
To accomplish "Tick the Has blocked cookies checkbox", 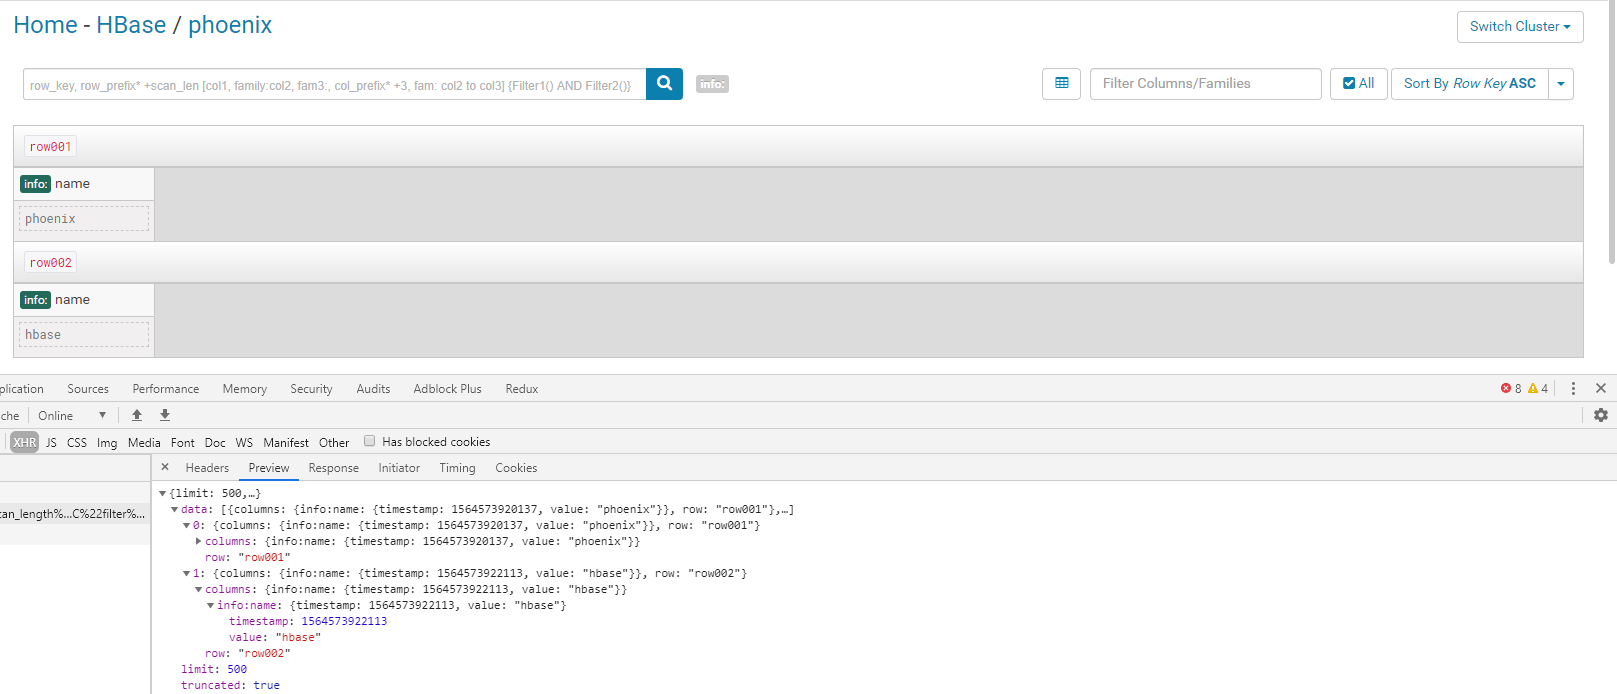I will (369, 441).
